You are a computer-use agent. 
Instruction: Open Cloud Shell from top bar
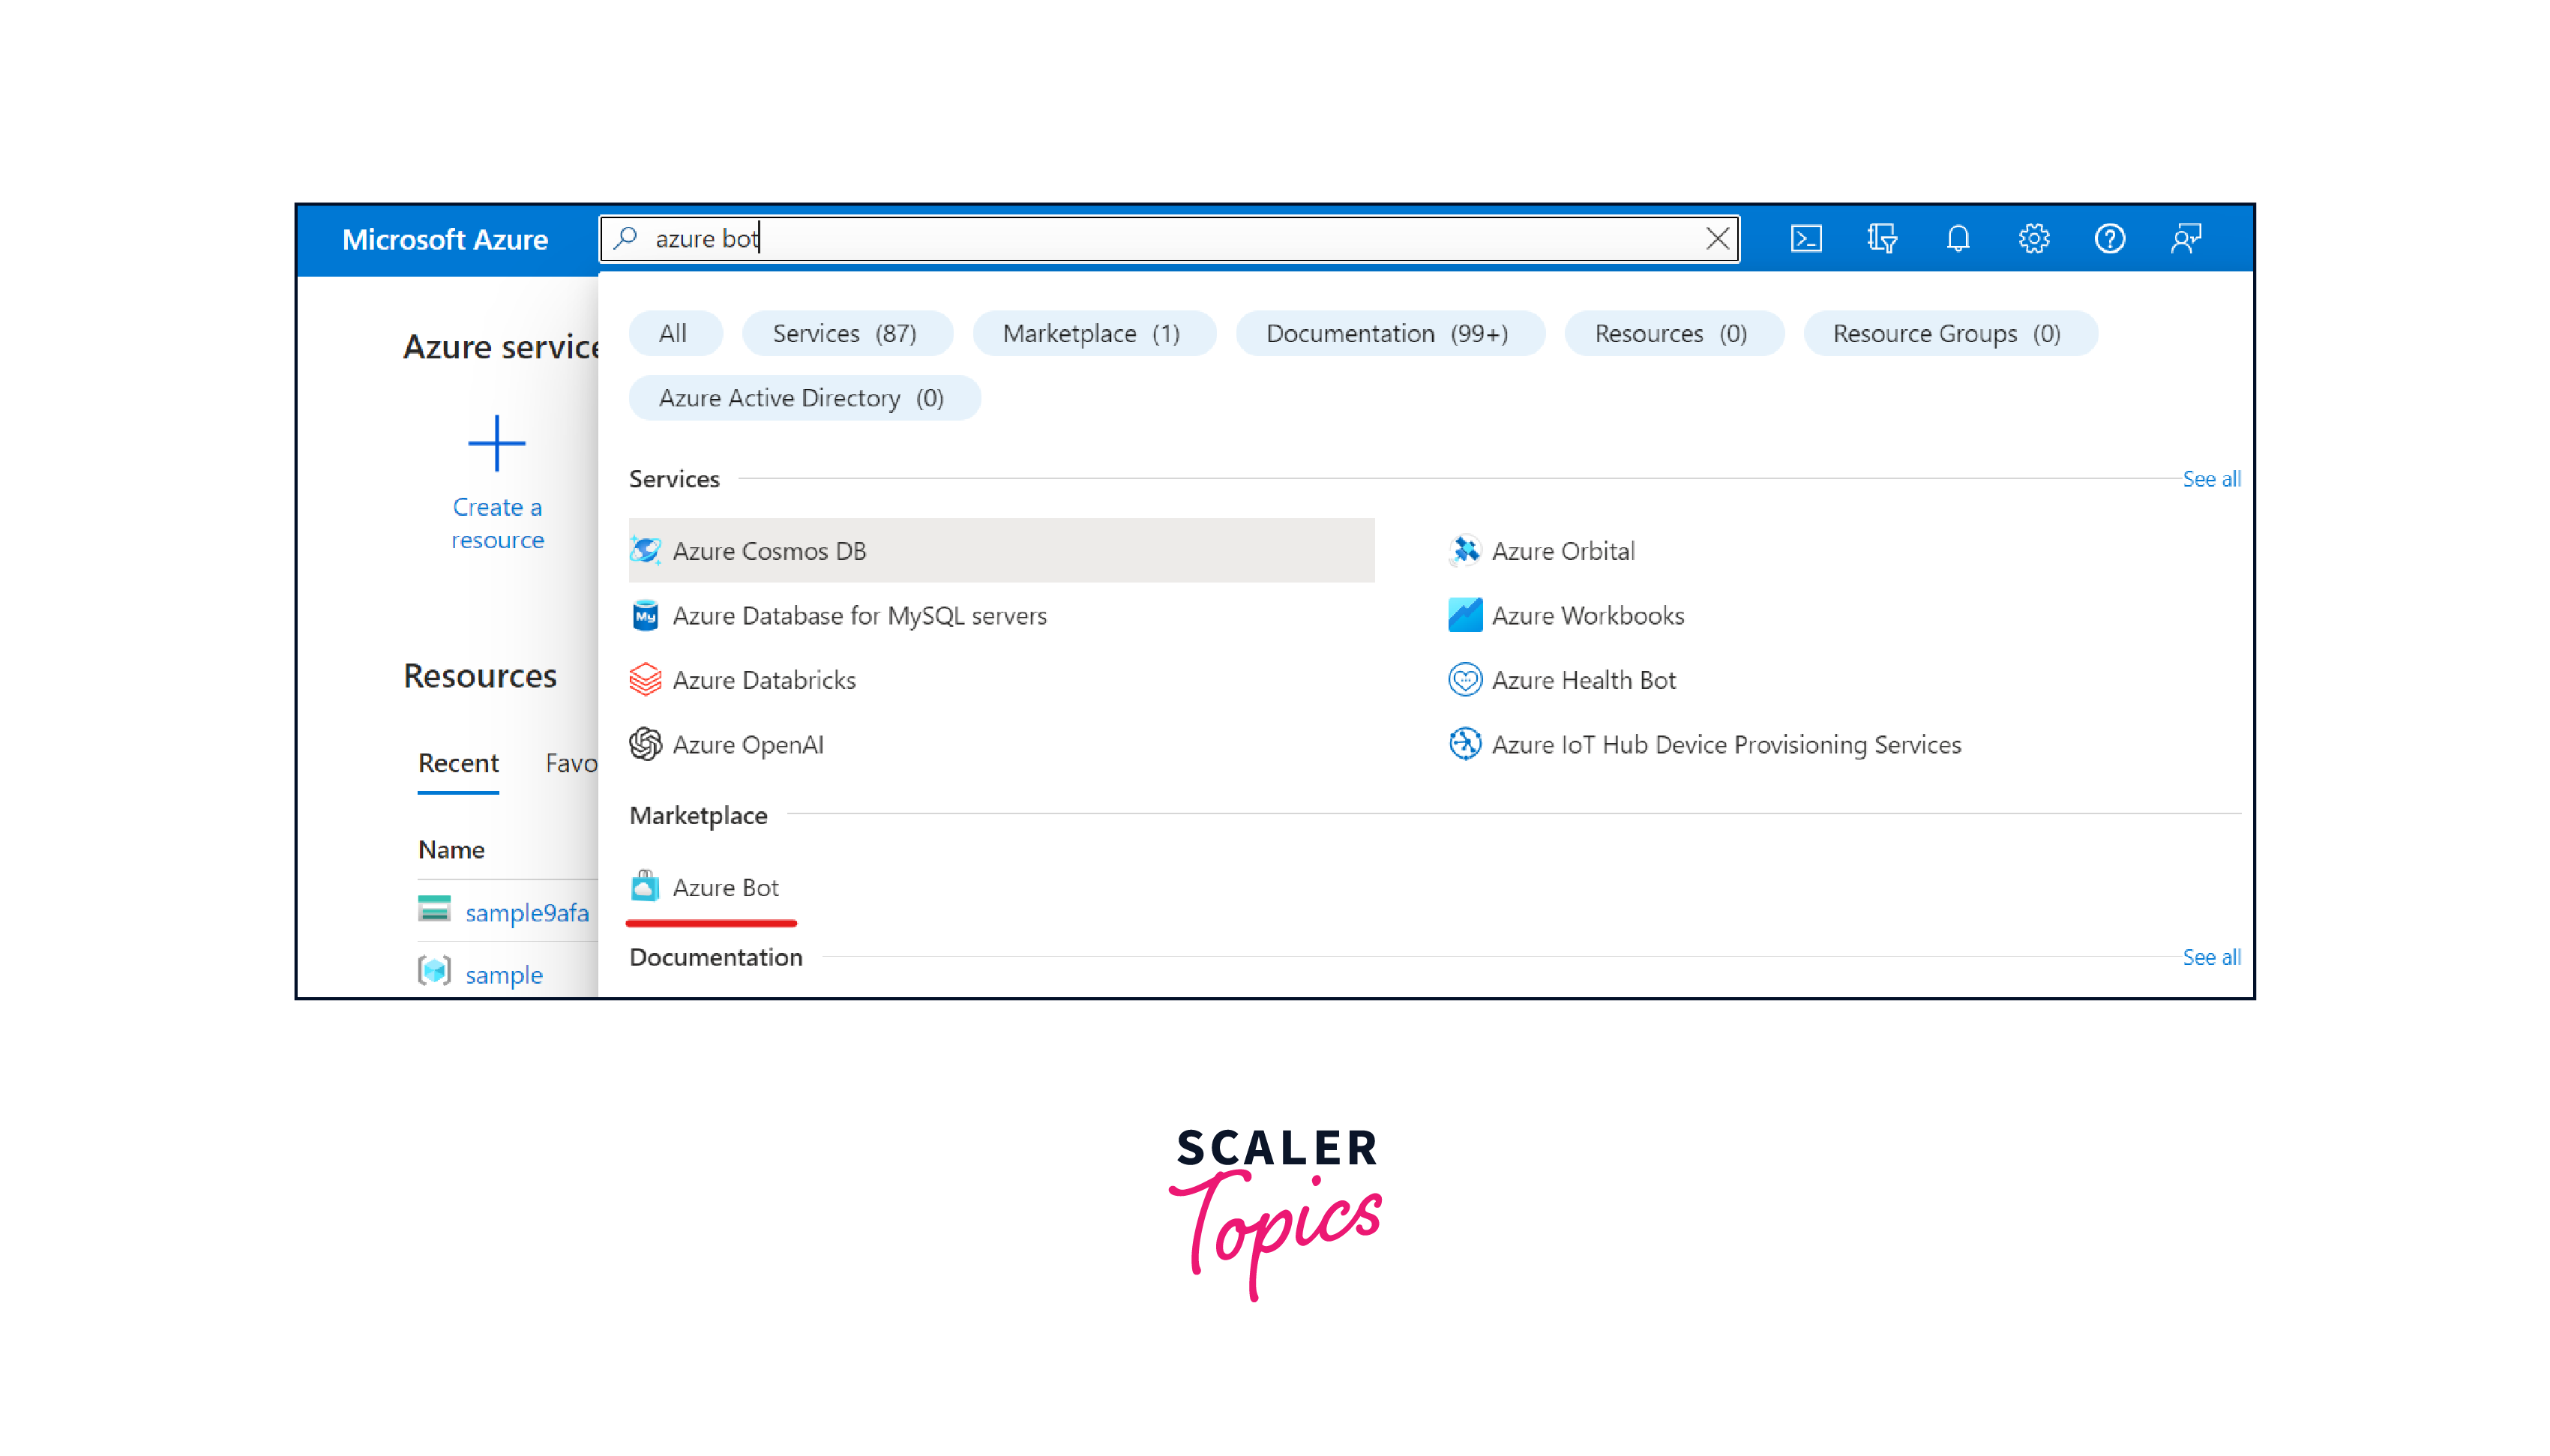[x=1805, y=239]
